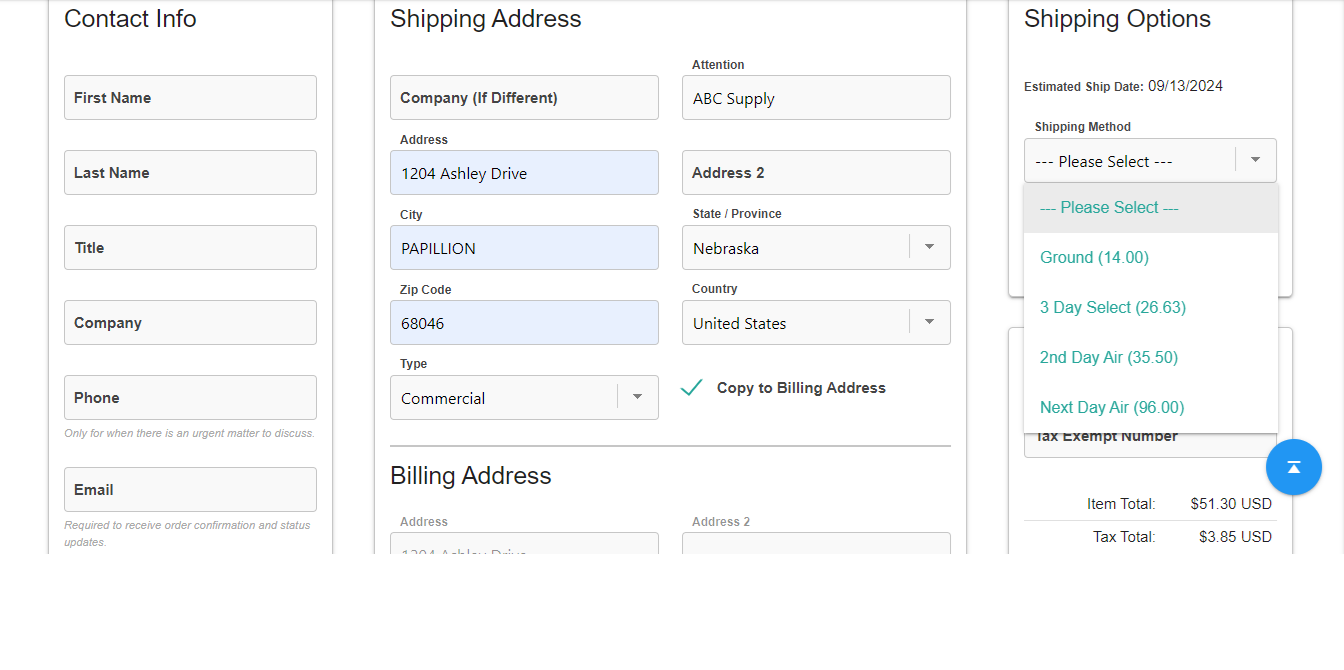The height and width of the screenshot is (670, 1344).
Task: Choose the Please Select placeholder option
Action: (1108, 208)
